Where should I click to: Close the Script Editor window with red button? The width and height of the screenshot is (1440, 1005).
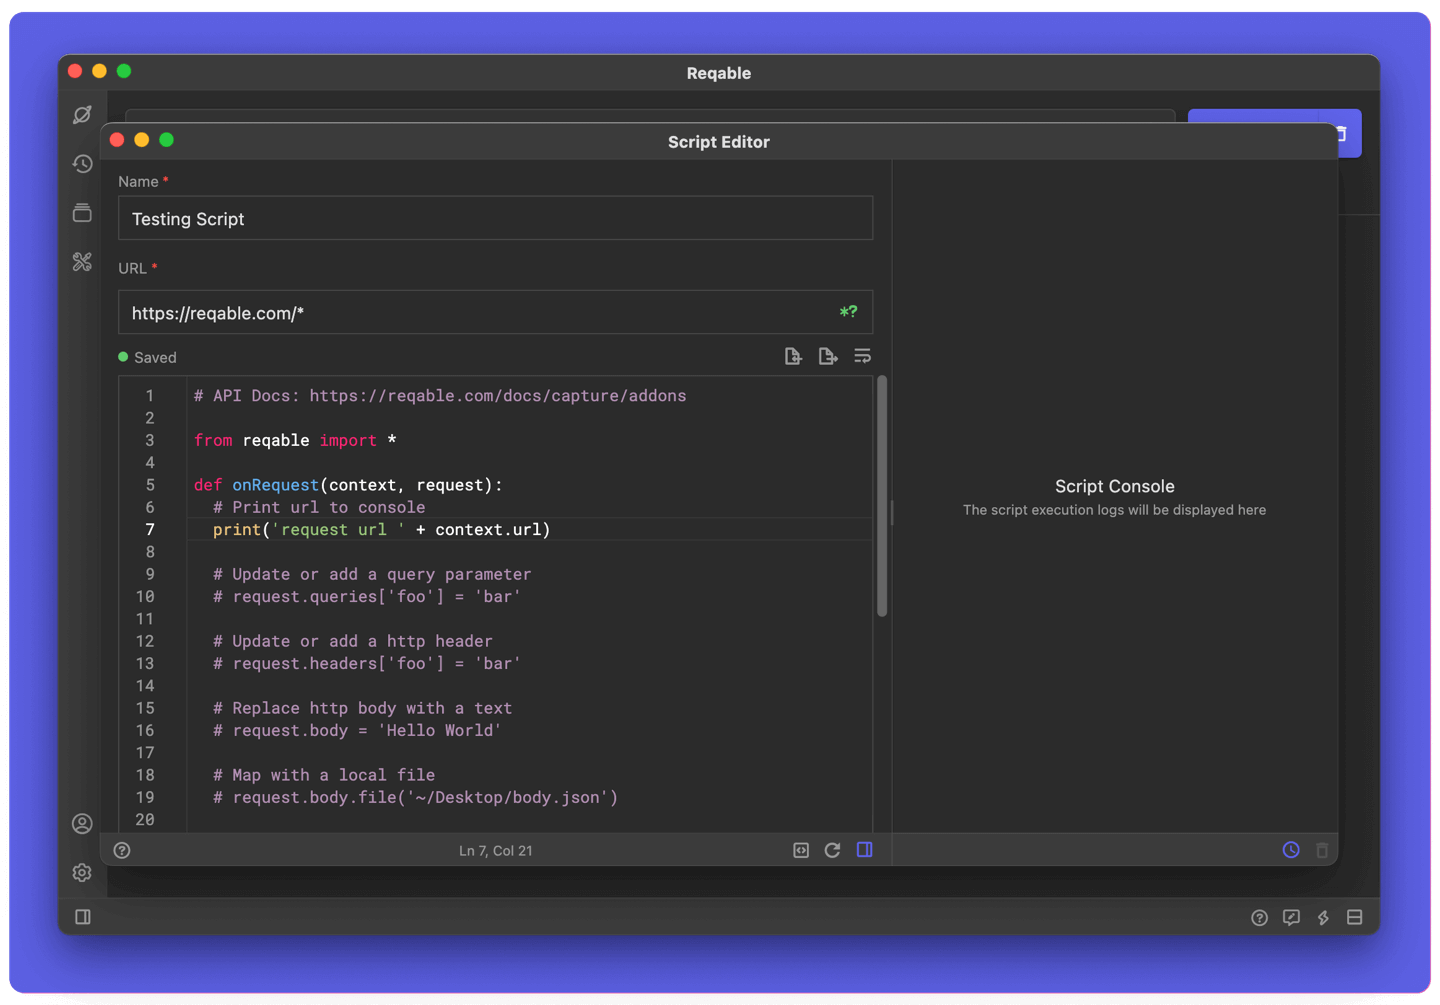pos(117,140)
